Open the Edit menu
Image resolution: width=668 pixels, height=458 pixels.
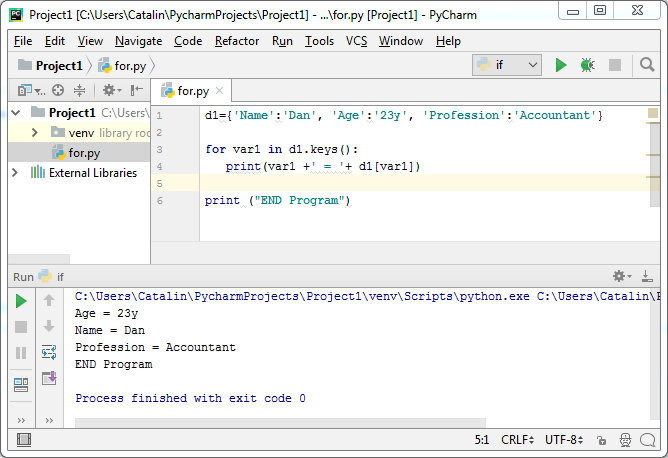click(55, 41)
